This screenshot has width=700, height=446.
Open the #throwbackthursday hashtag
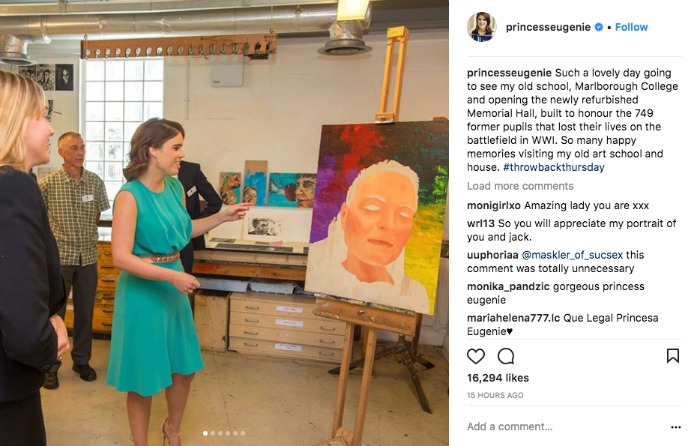pyautogui.click(x=554, y=167)
